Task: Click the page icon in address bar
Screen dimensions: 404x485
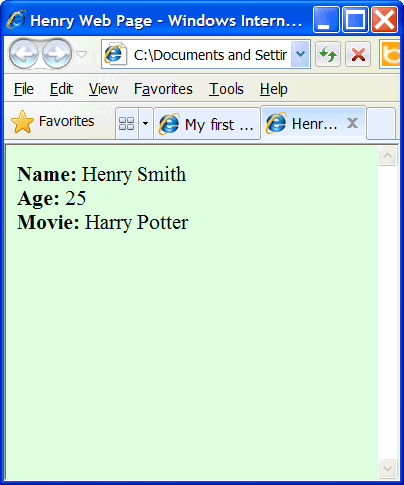Action: click(115, 54)
